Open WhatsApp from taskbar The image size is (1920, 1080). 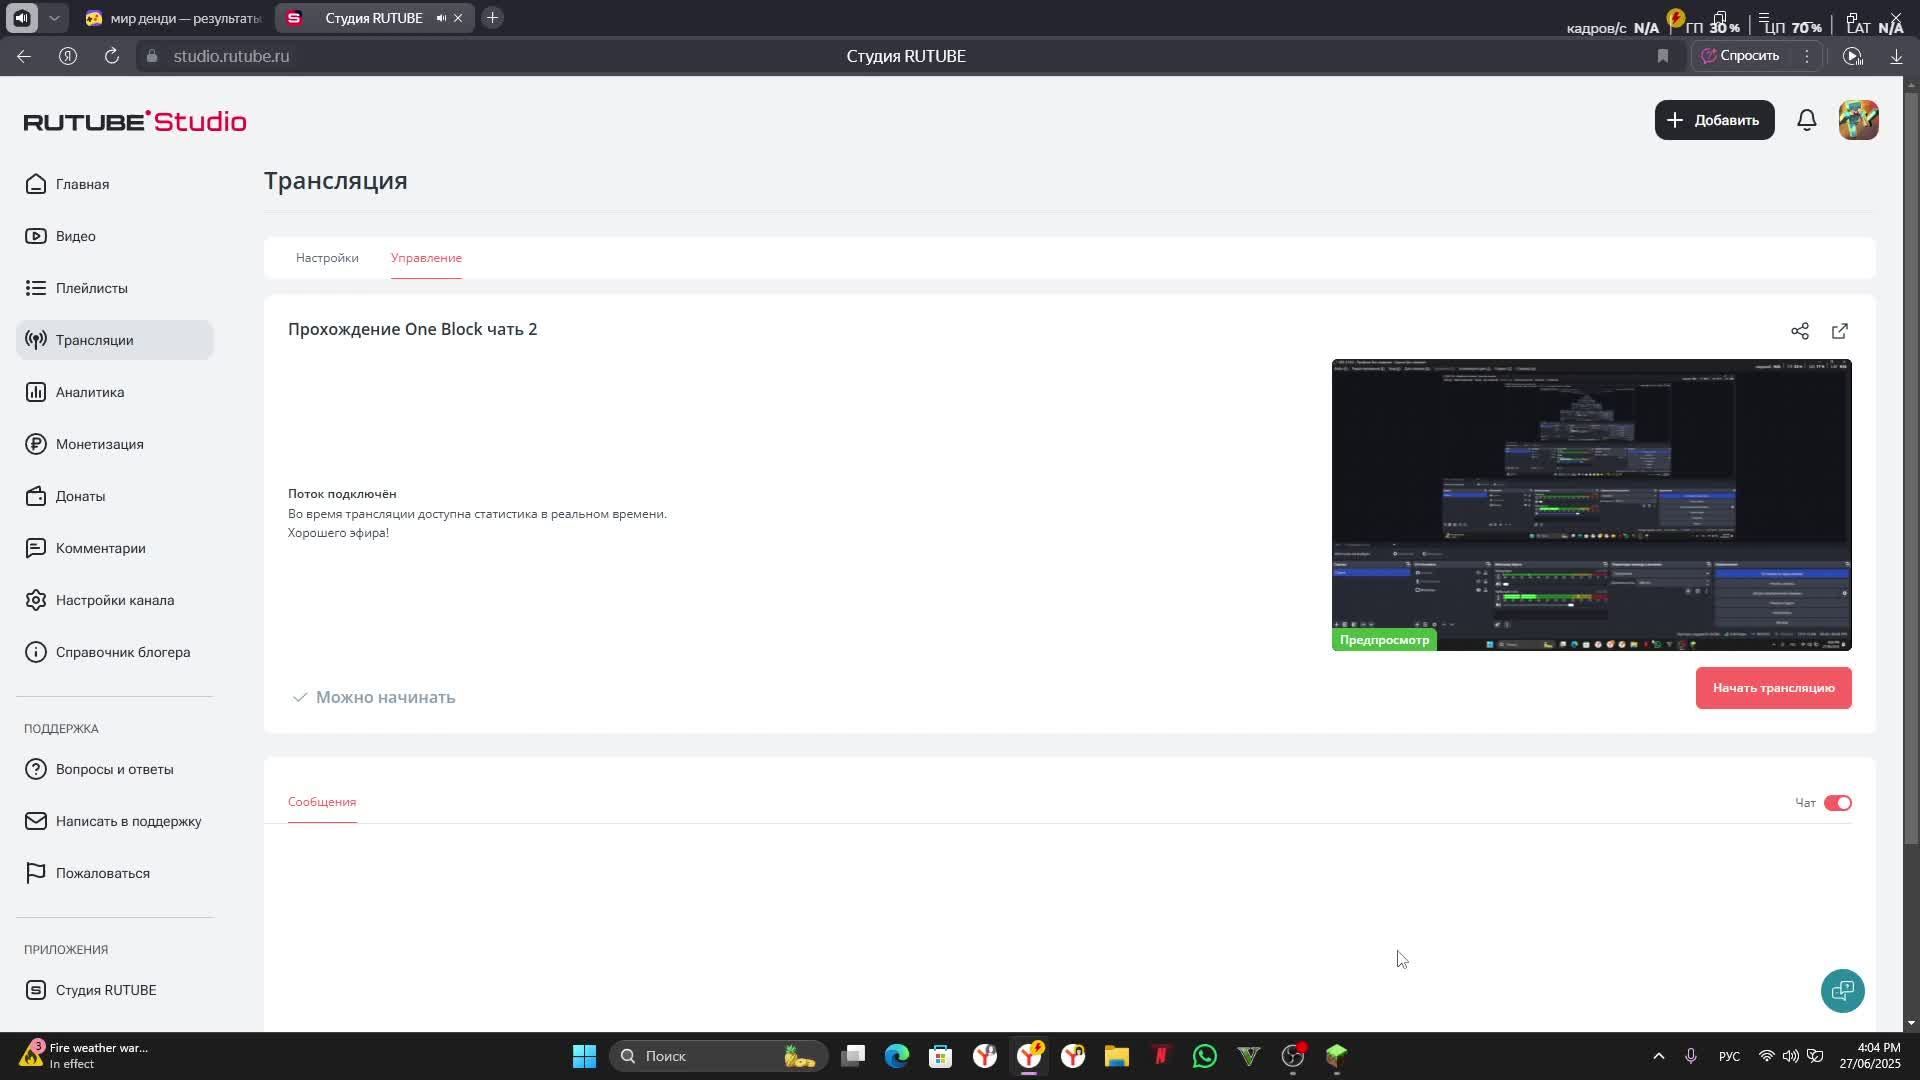coord(1204,1056)
